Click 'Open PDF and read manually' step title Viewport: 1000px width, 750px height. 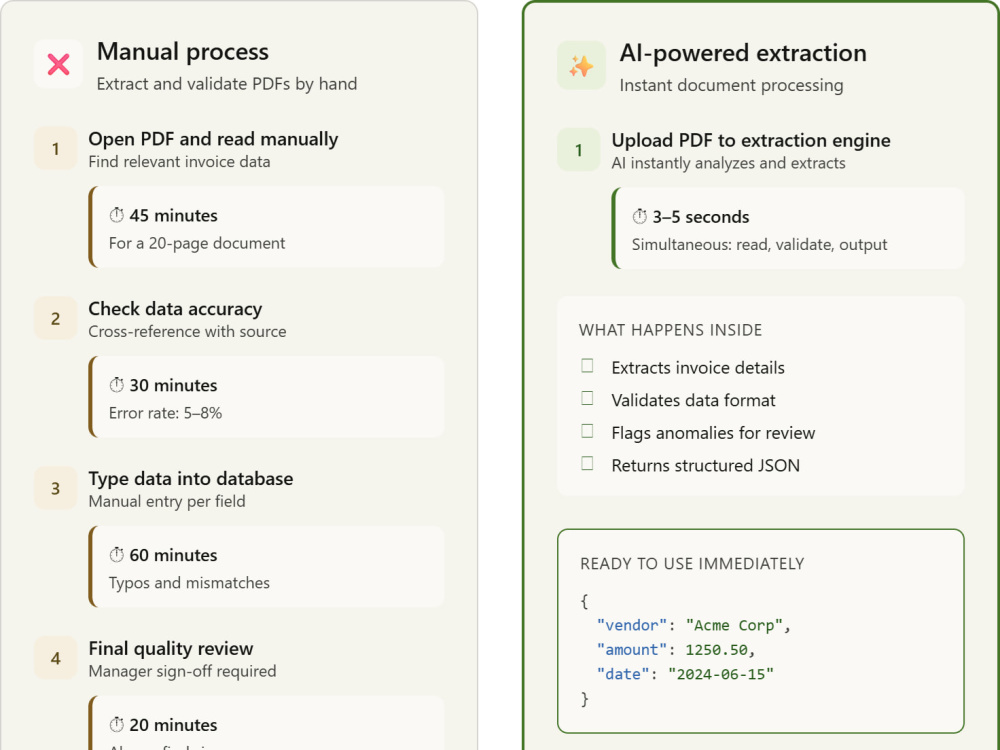point(214,139)
